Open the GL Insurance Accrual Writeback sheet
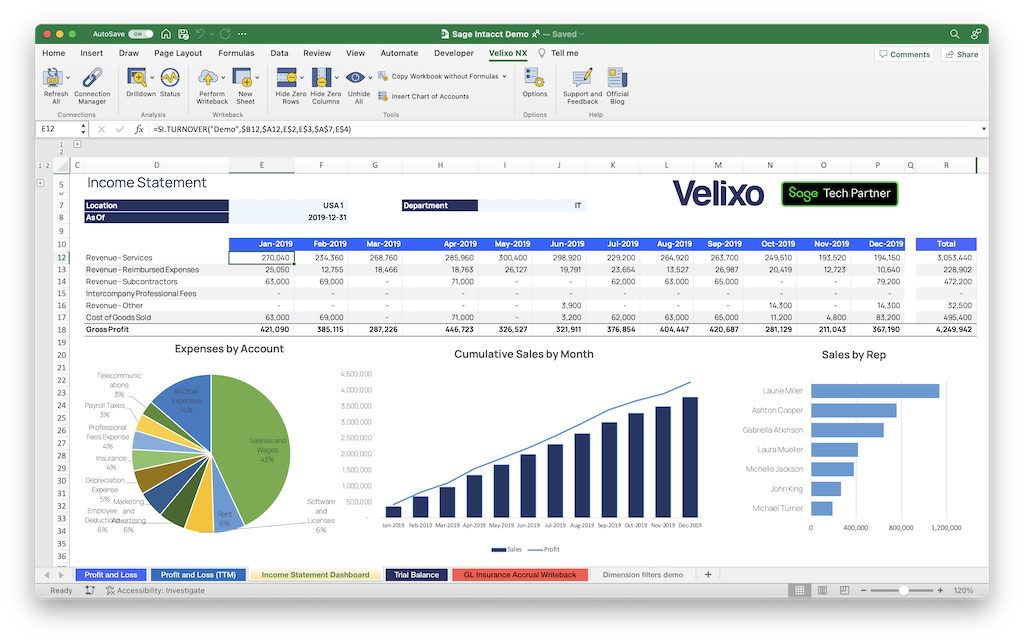This screenshot has height=644, width=1024. click(x=520, y=575)
